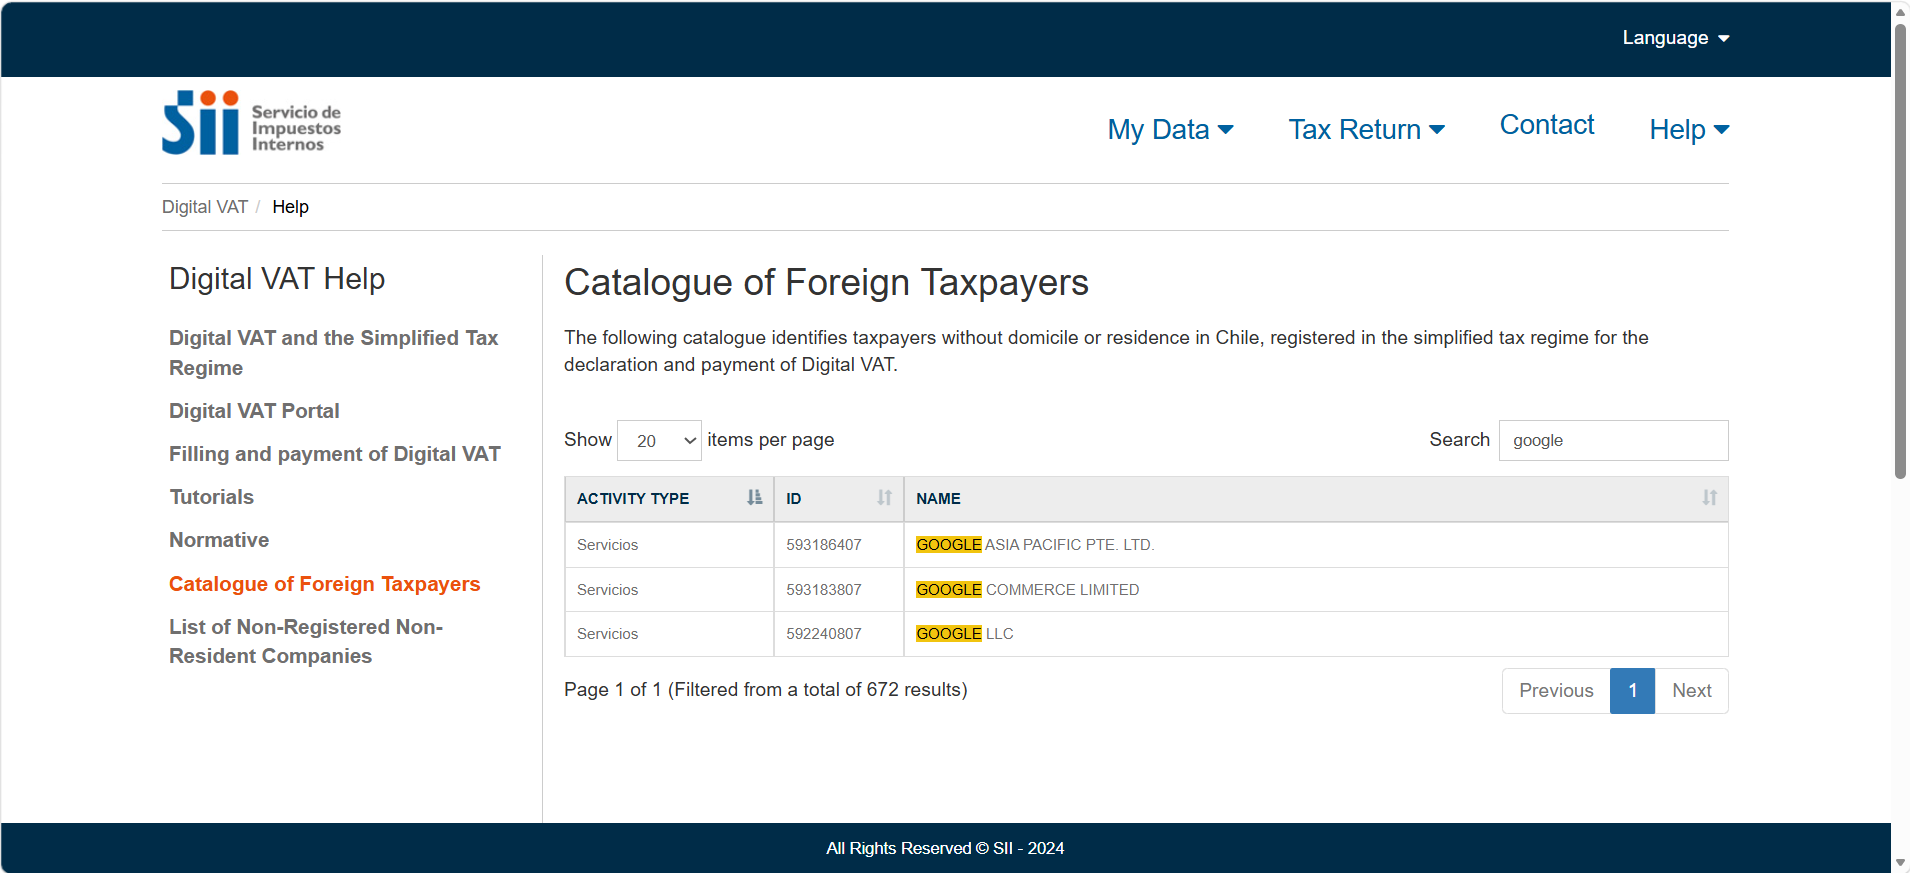Sort by Activity Type column icon
This screenshot has width=1910, height=873.
click(754, 498)
